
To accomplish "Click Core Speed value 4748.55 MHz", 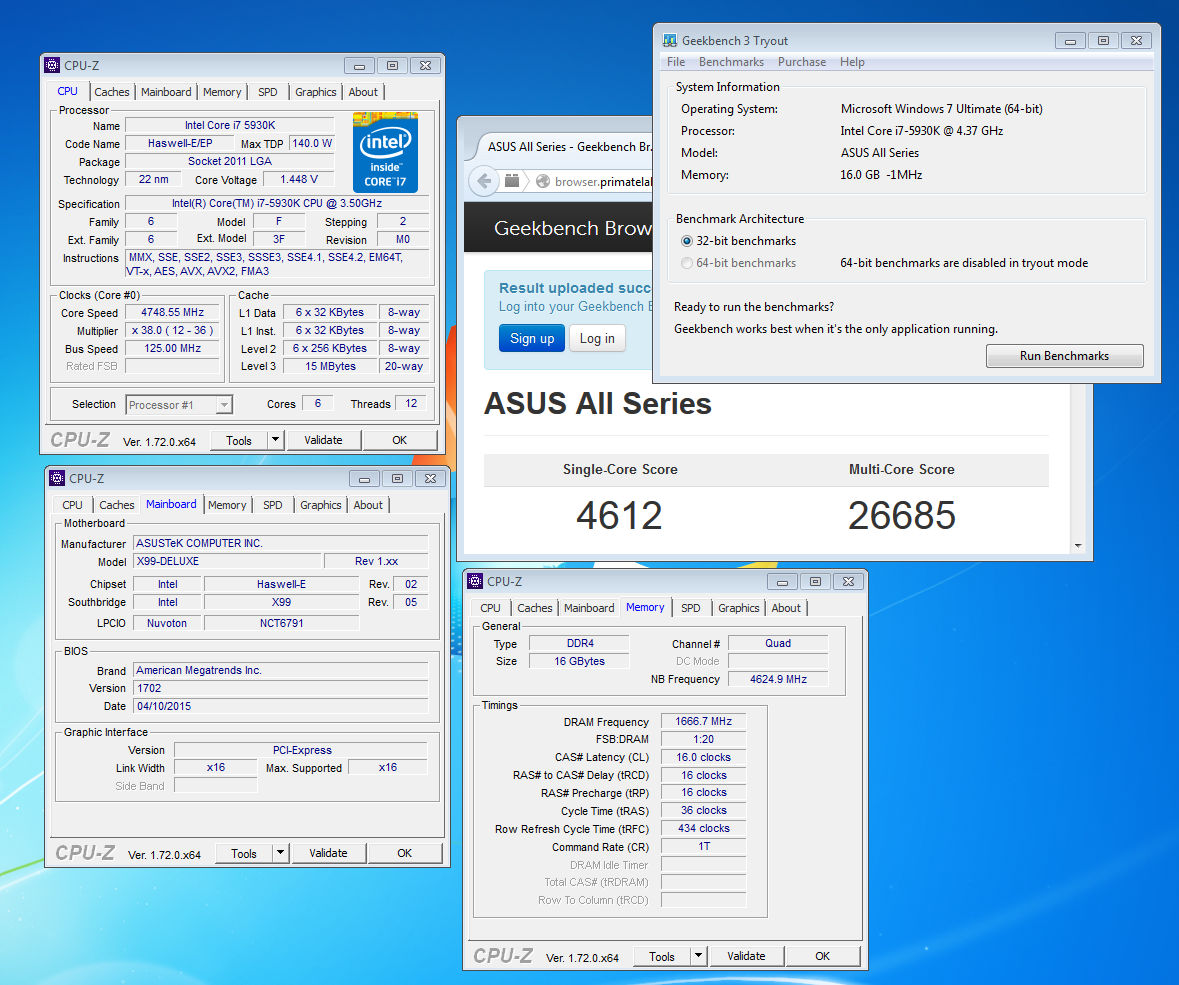I will 172,312.
